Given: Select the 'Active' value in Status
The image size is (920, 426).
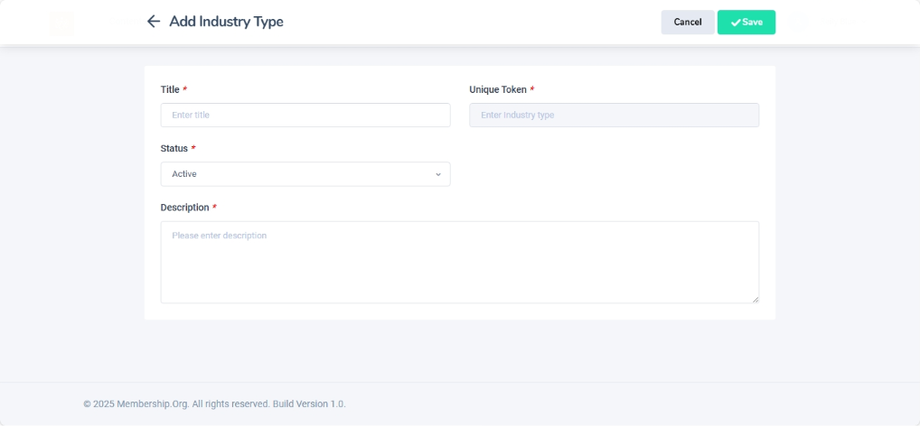Looking at the screenshot, I should pos(185,174).
